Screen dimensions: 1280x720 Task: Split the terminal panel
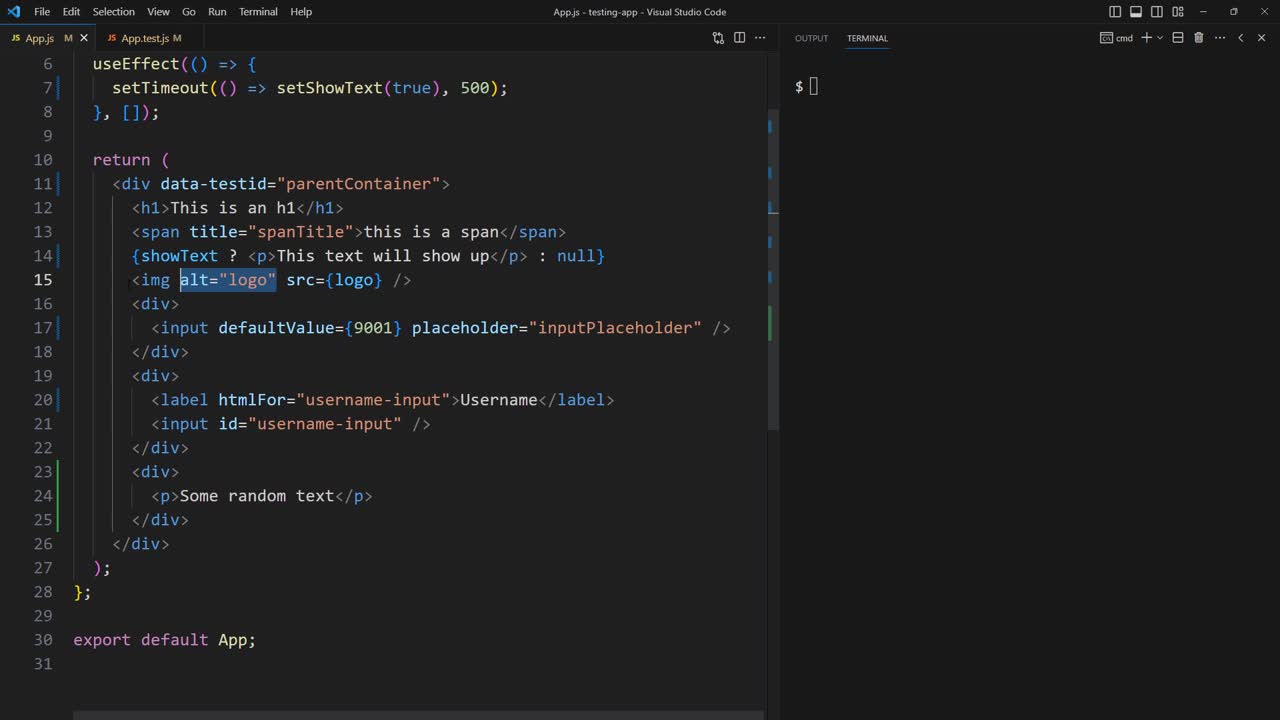pyautogui.click(x=1178, y=38)
